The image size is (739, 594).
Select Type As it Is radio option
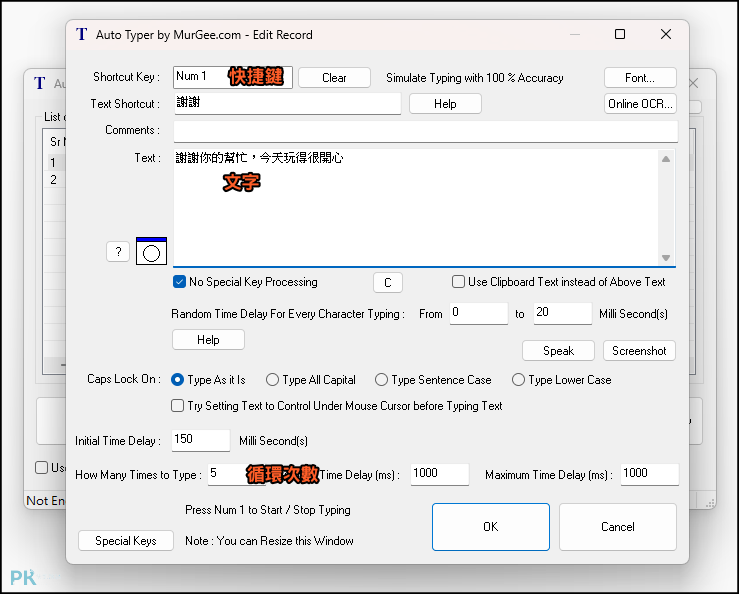click(177, 380)
